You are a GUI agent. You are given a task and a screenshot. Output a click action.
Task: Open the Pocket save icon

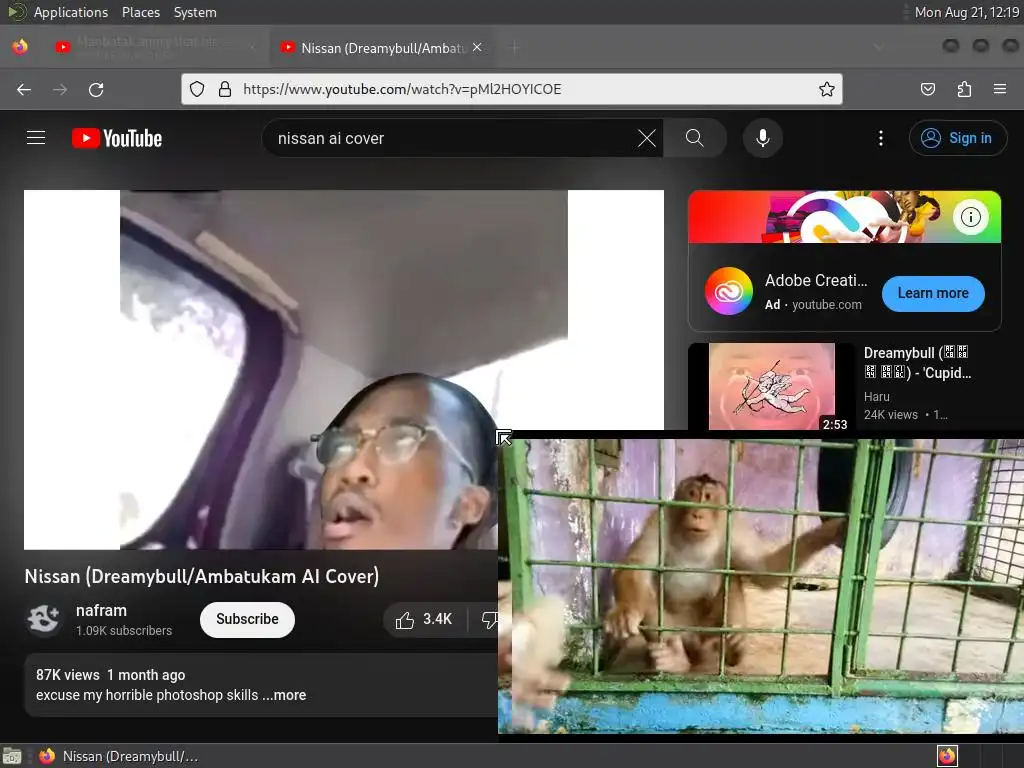tap(927, 89)
